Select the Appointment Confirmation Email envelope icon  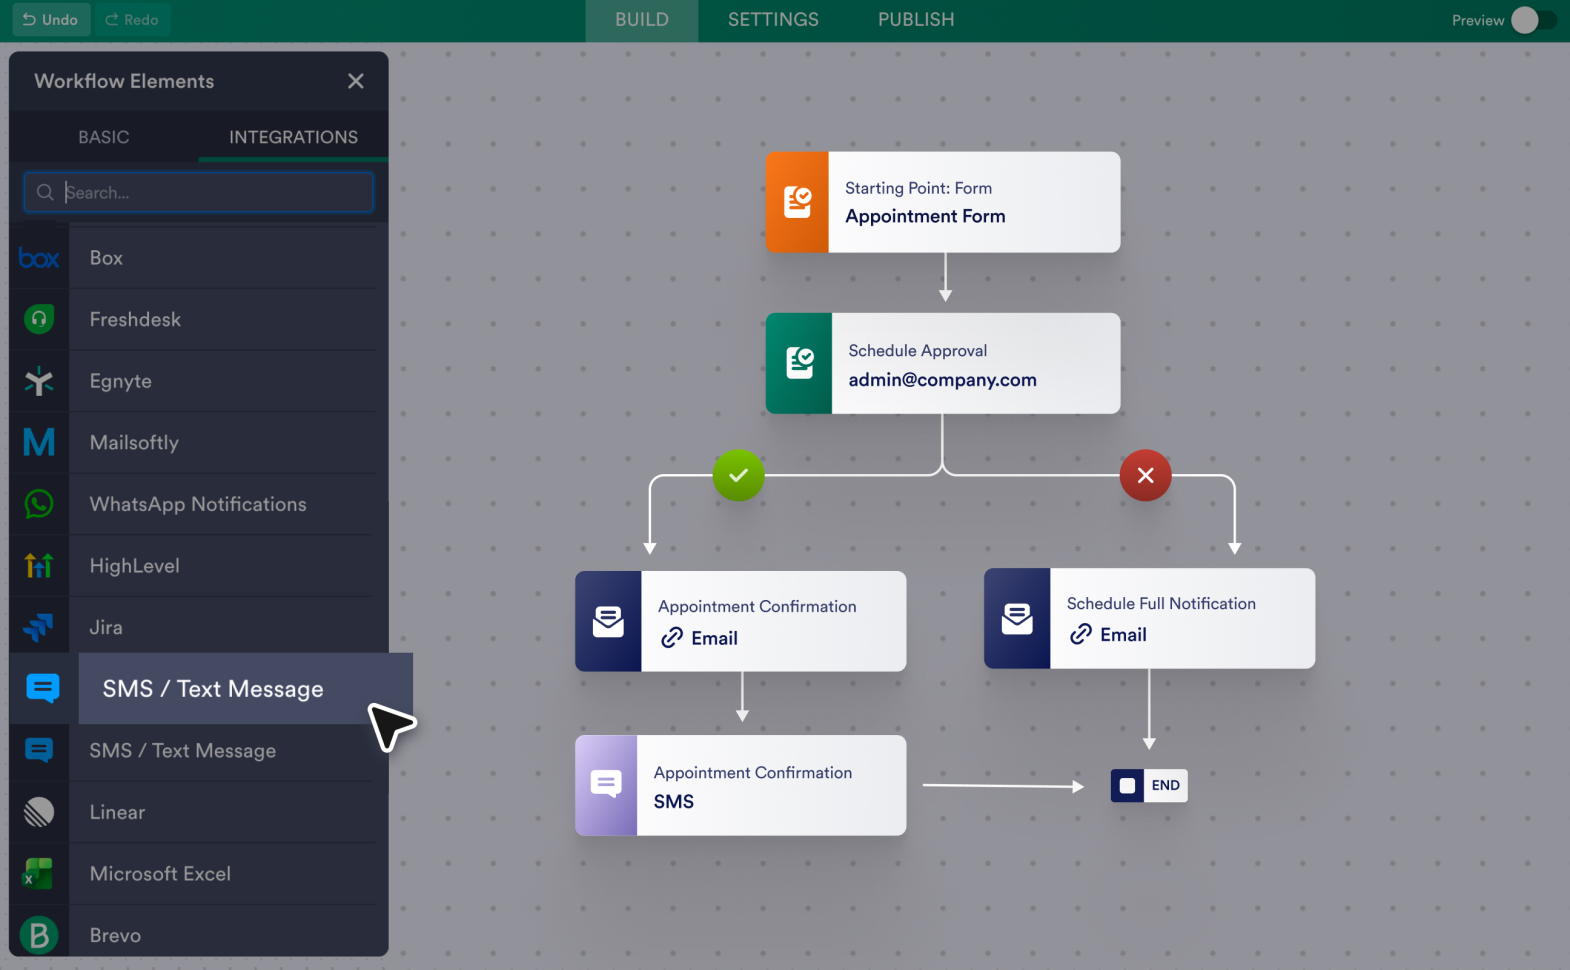pos(608,621)
